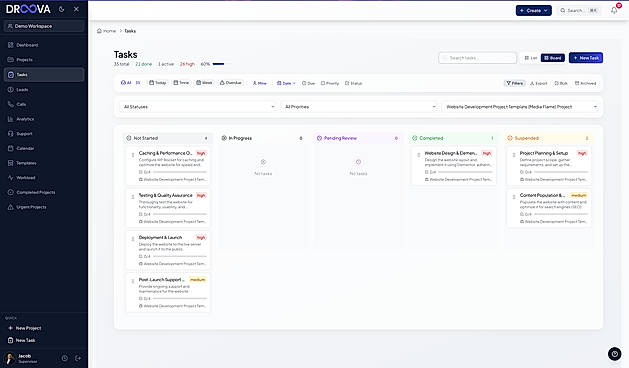Click New Project quick action in sidebar
The width and height of the screenshot is (629, 368).
click(44, 328)
